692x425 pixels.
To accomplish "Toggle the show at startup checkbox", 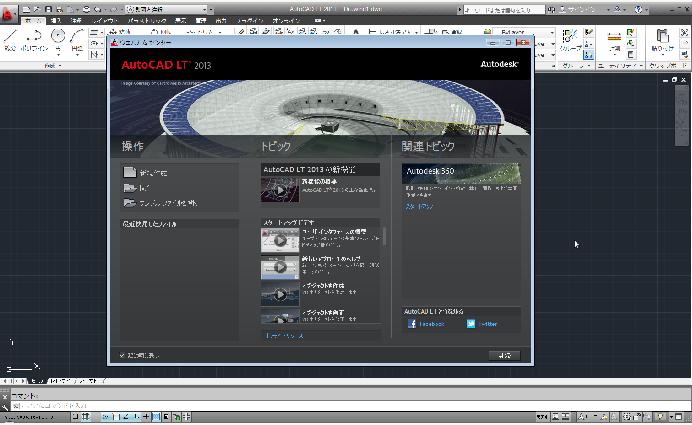I will [x=122, y=355].
